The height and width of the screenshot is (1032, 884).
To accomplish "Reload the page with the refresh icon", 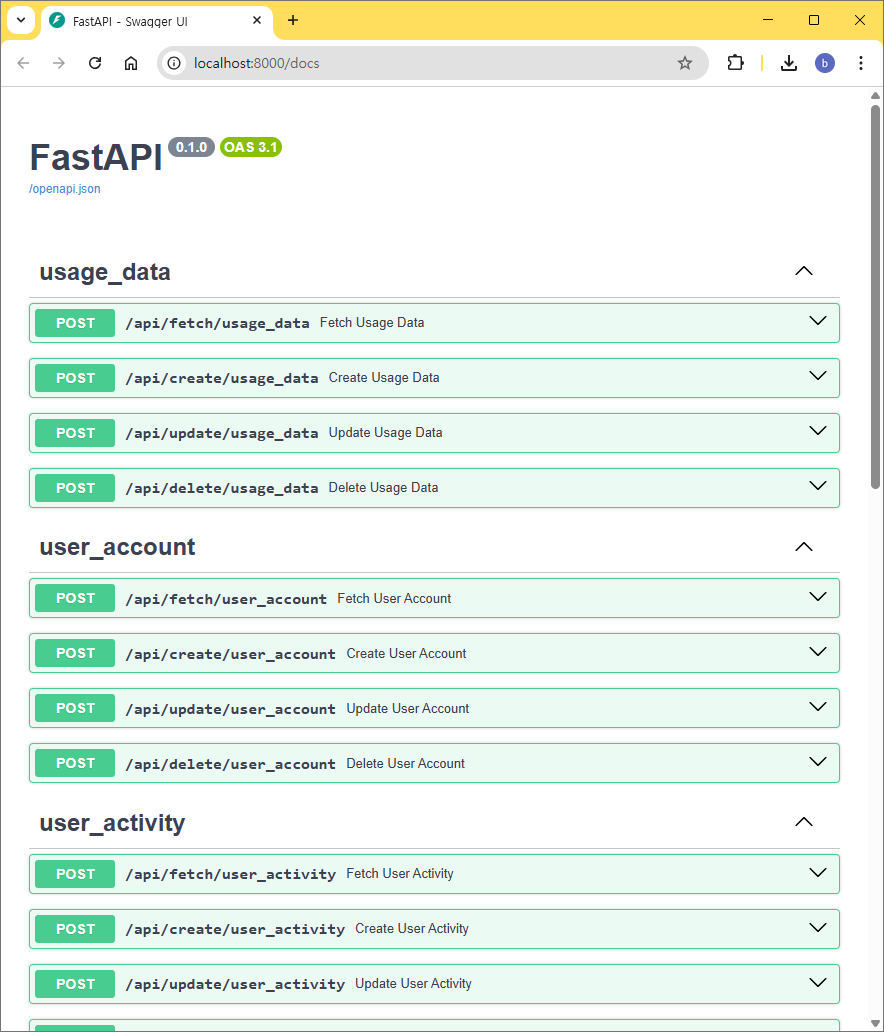I will pyautogui.click(x=95, y=63).
